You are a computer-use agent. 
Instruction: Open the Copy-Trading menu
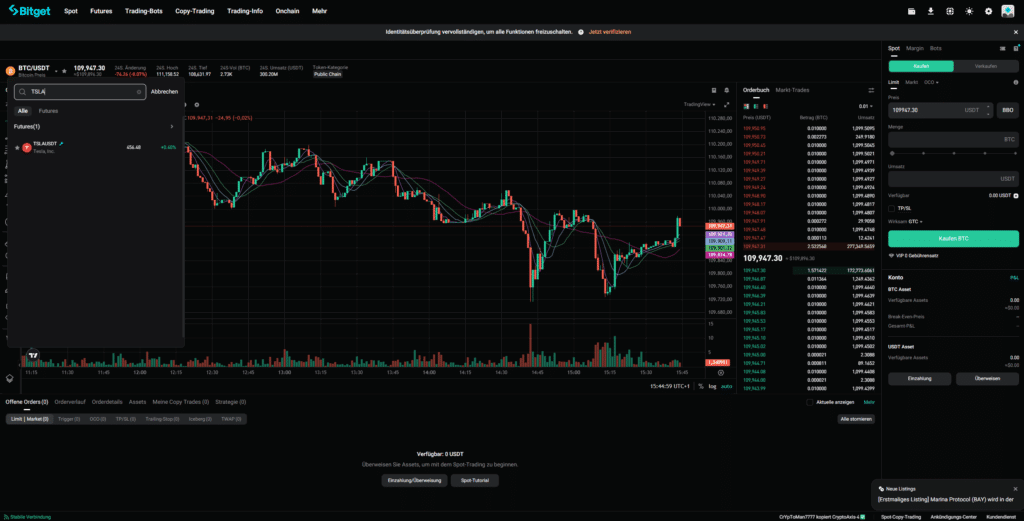(x=195, y=11)
